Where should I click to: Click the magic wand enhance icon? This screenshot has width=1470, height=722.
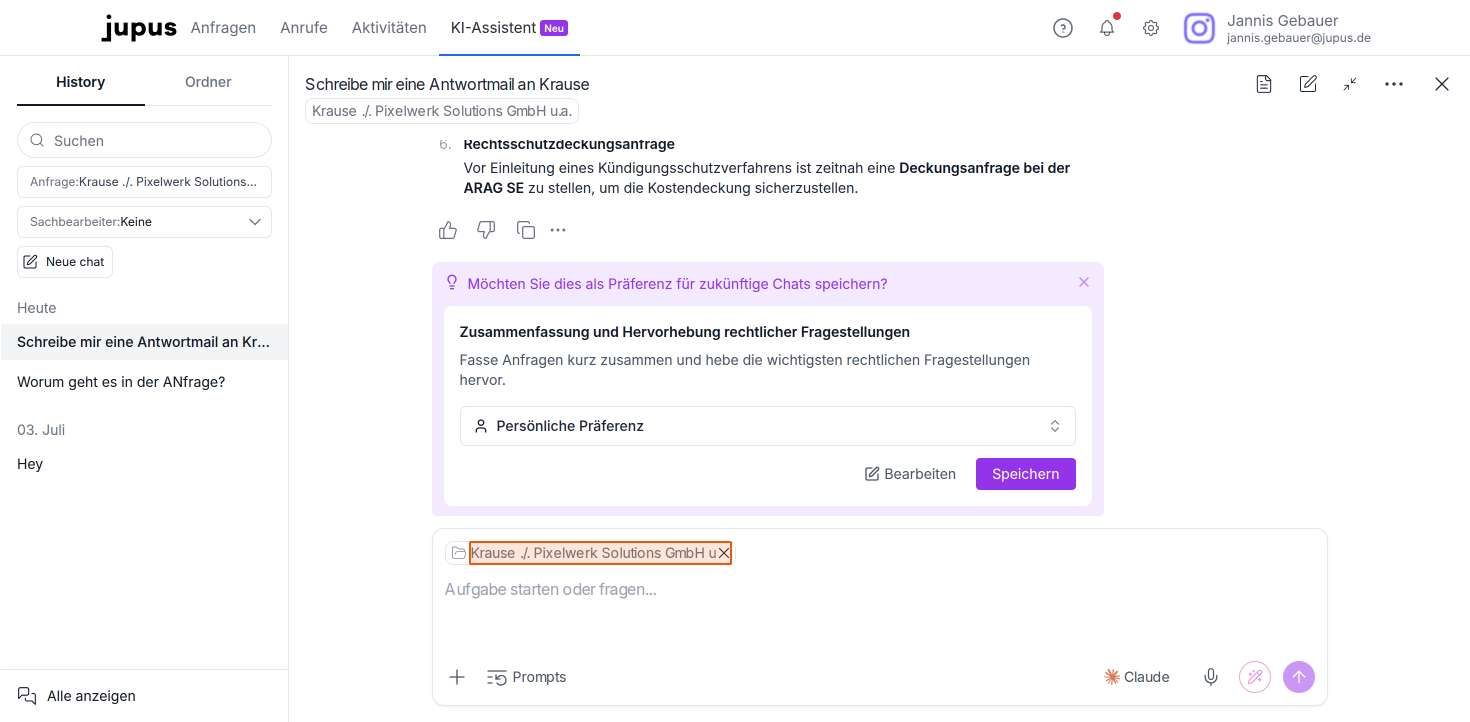1255,677
